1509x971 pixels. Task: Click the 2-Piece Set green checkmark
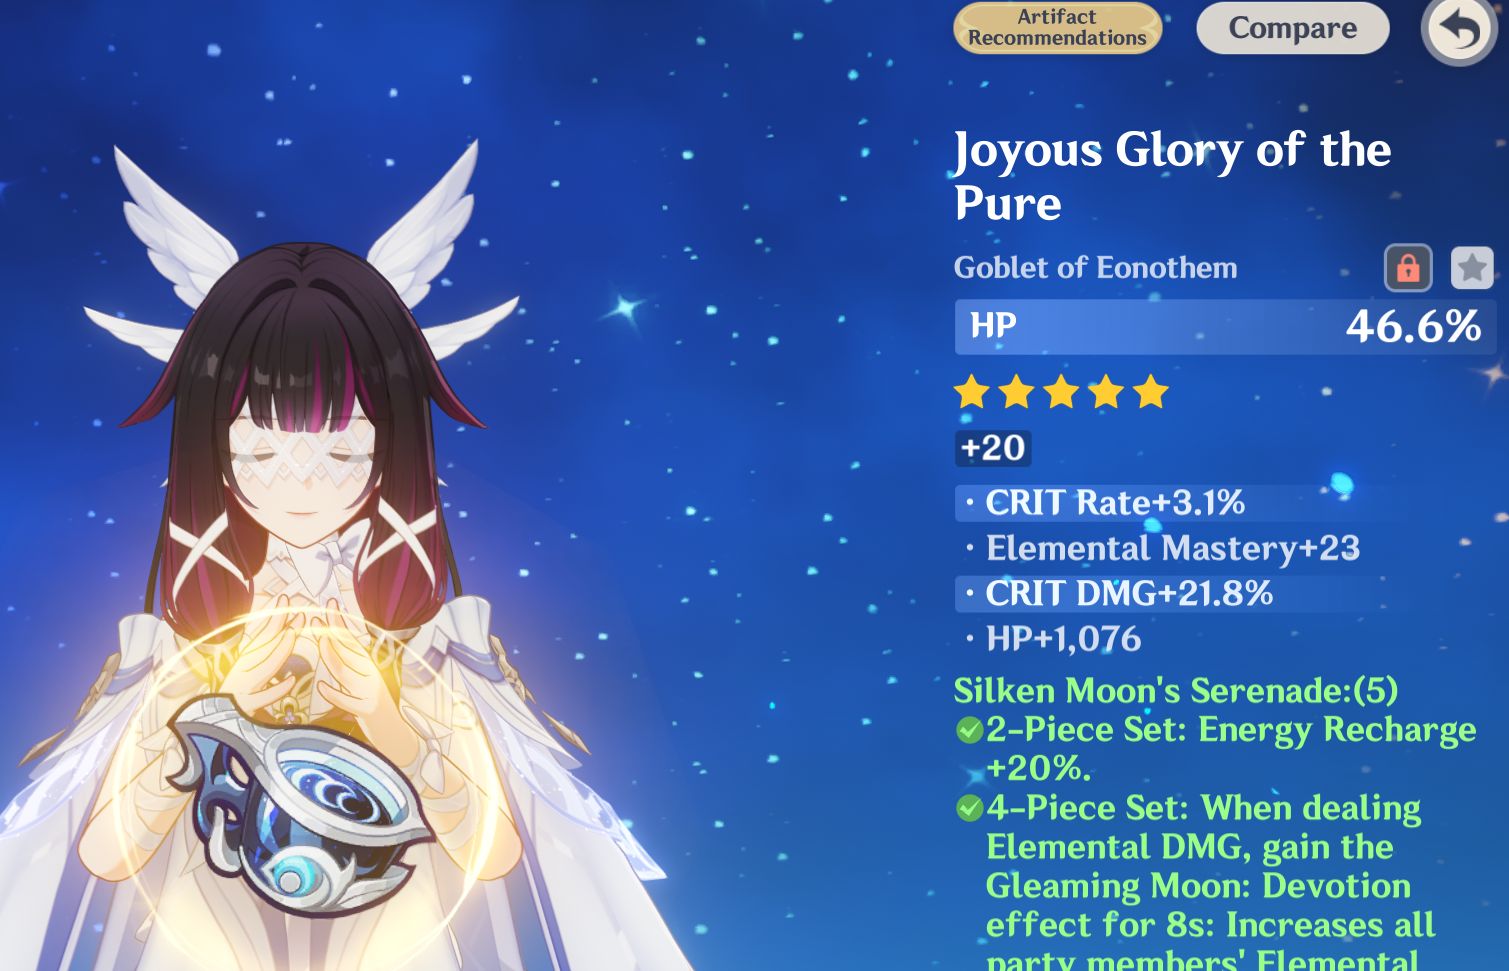coord(969,730)
